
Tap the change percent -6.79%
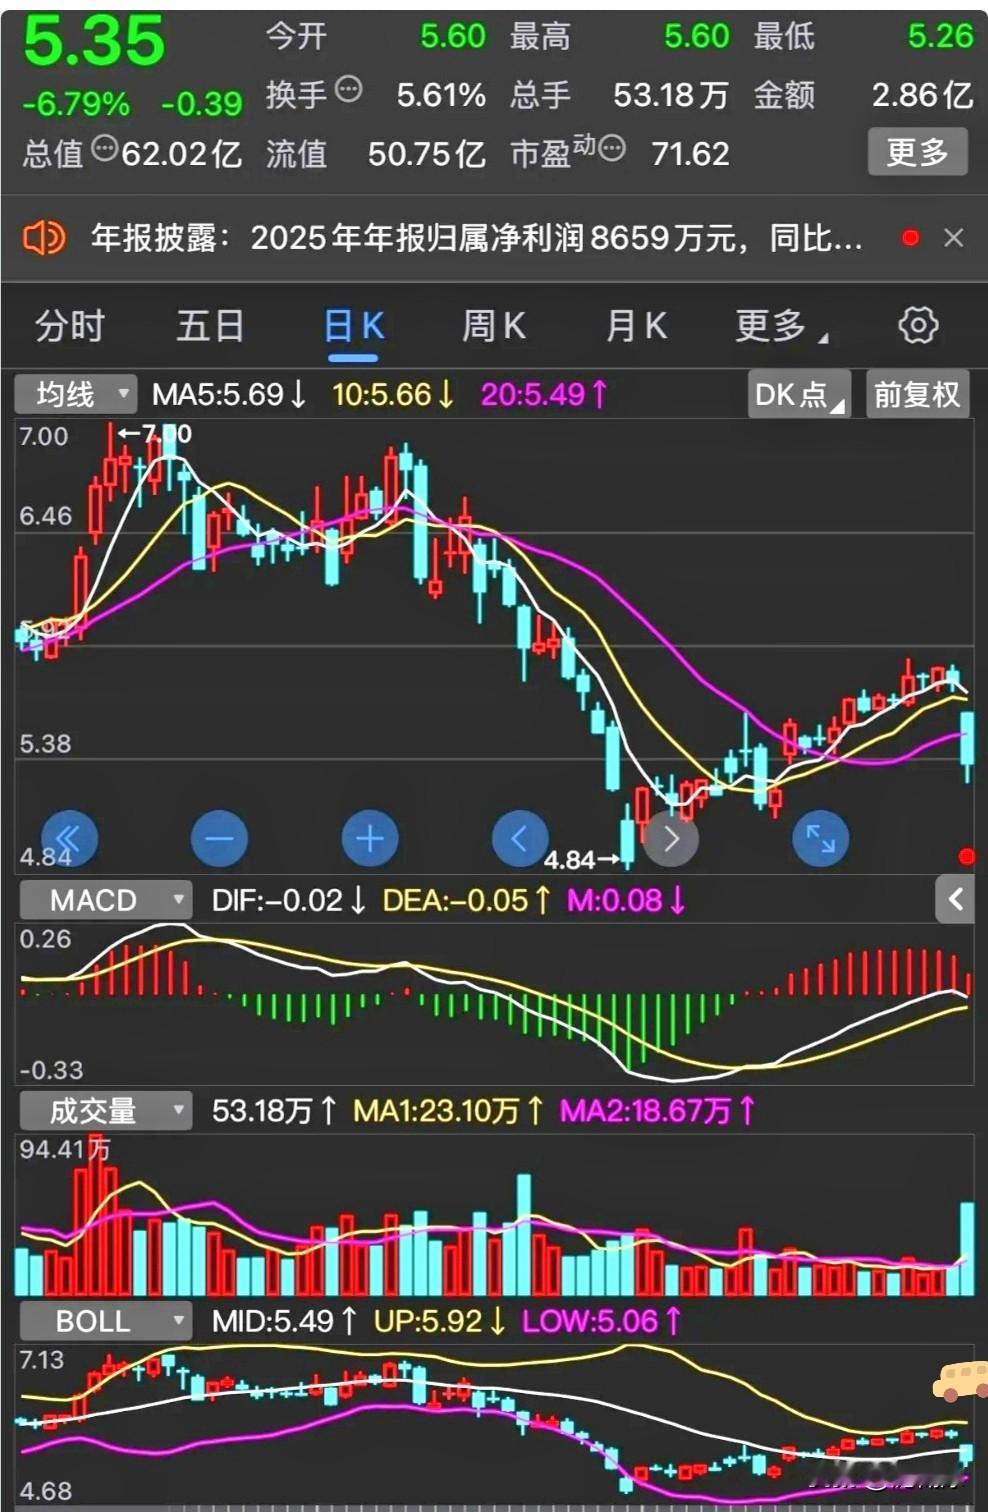point(76,103)
